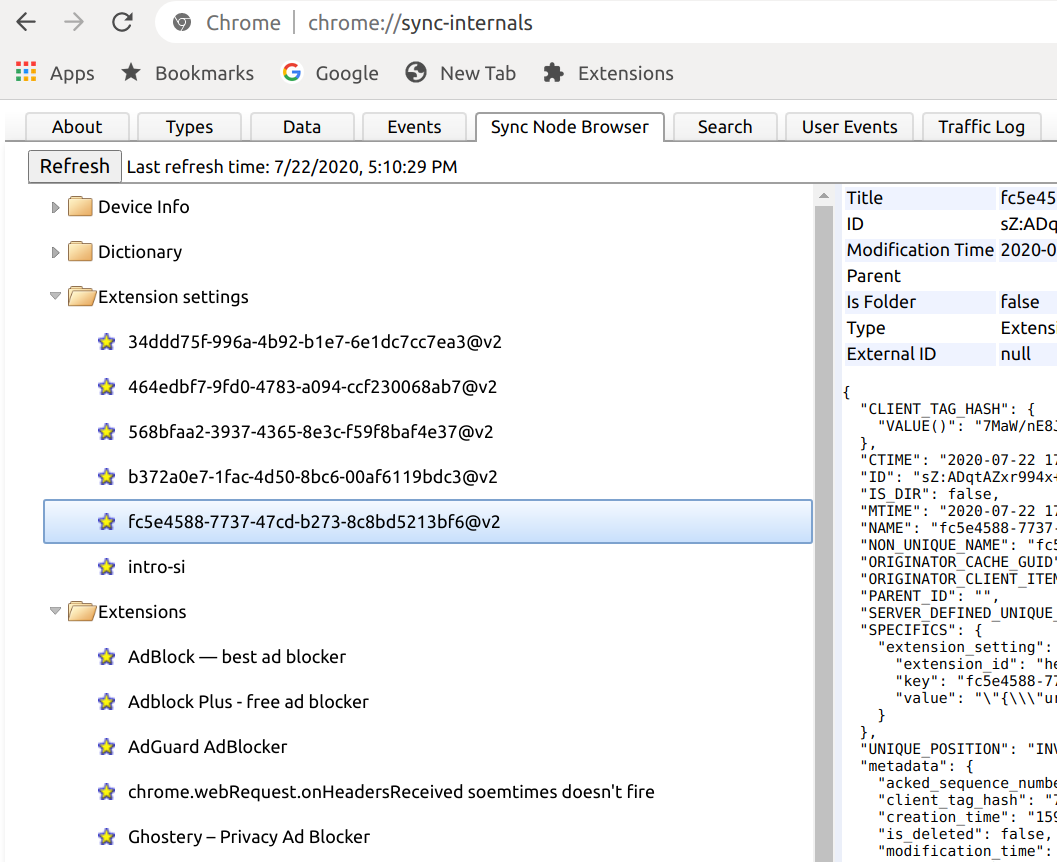
Task: Click the Google G icon in bookmarks bar
Action: [x=290, y=71]
